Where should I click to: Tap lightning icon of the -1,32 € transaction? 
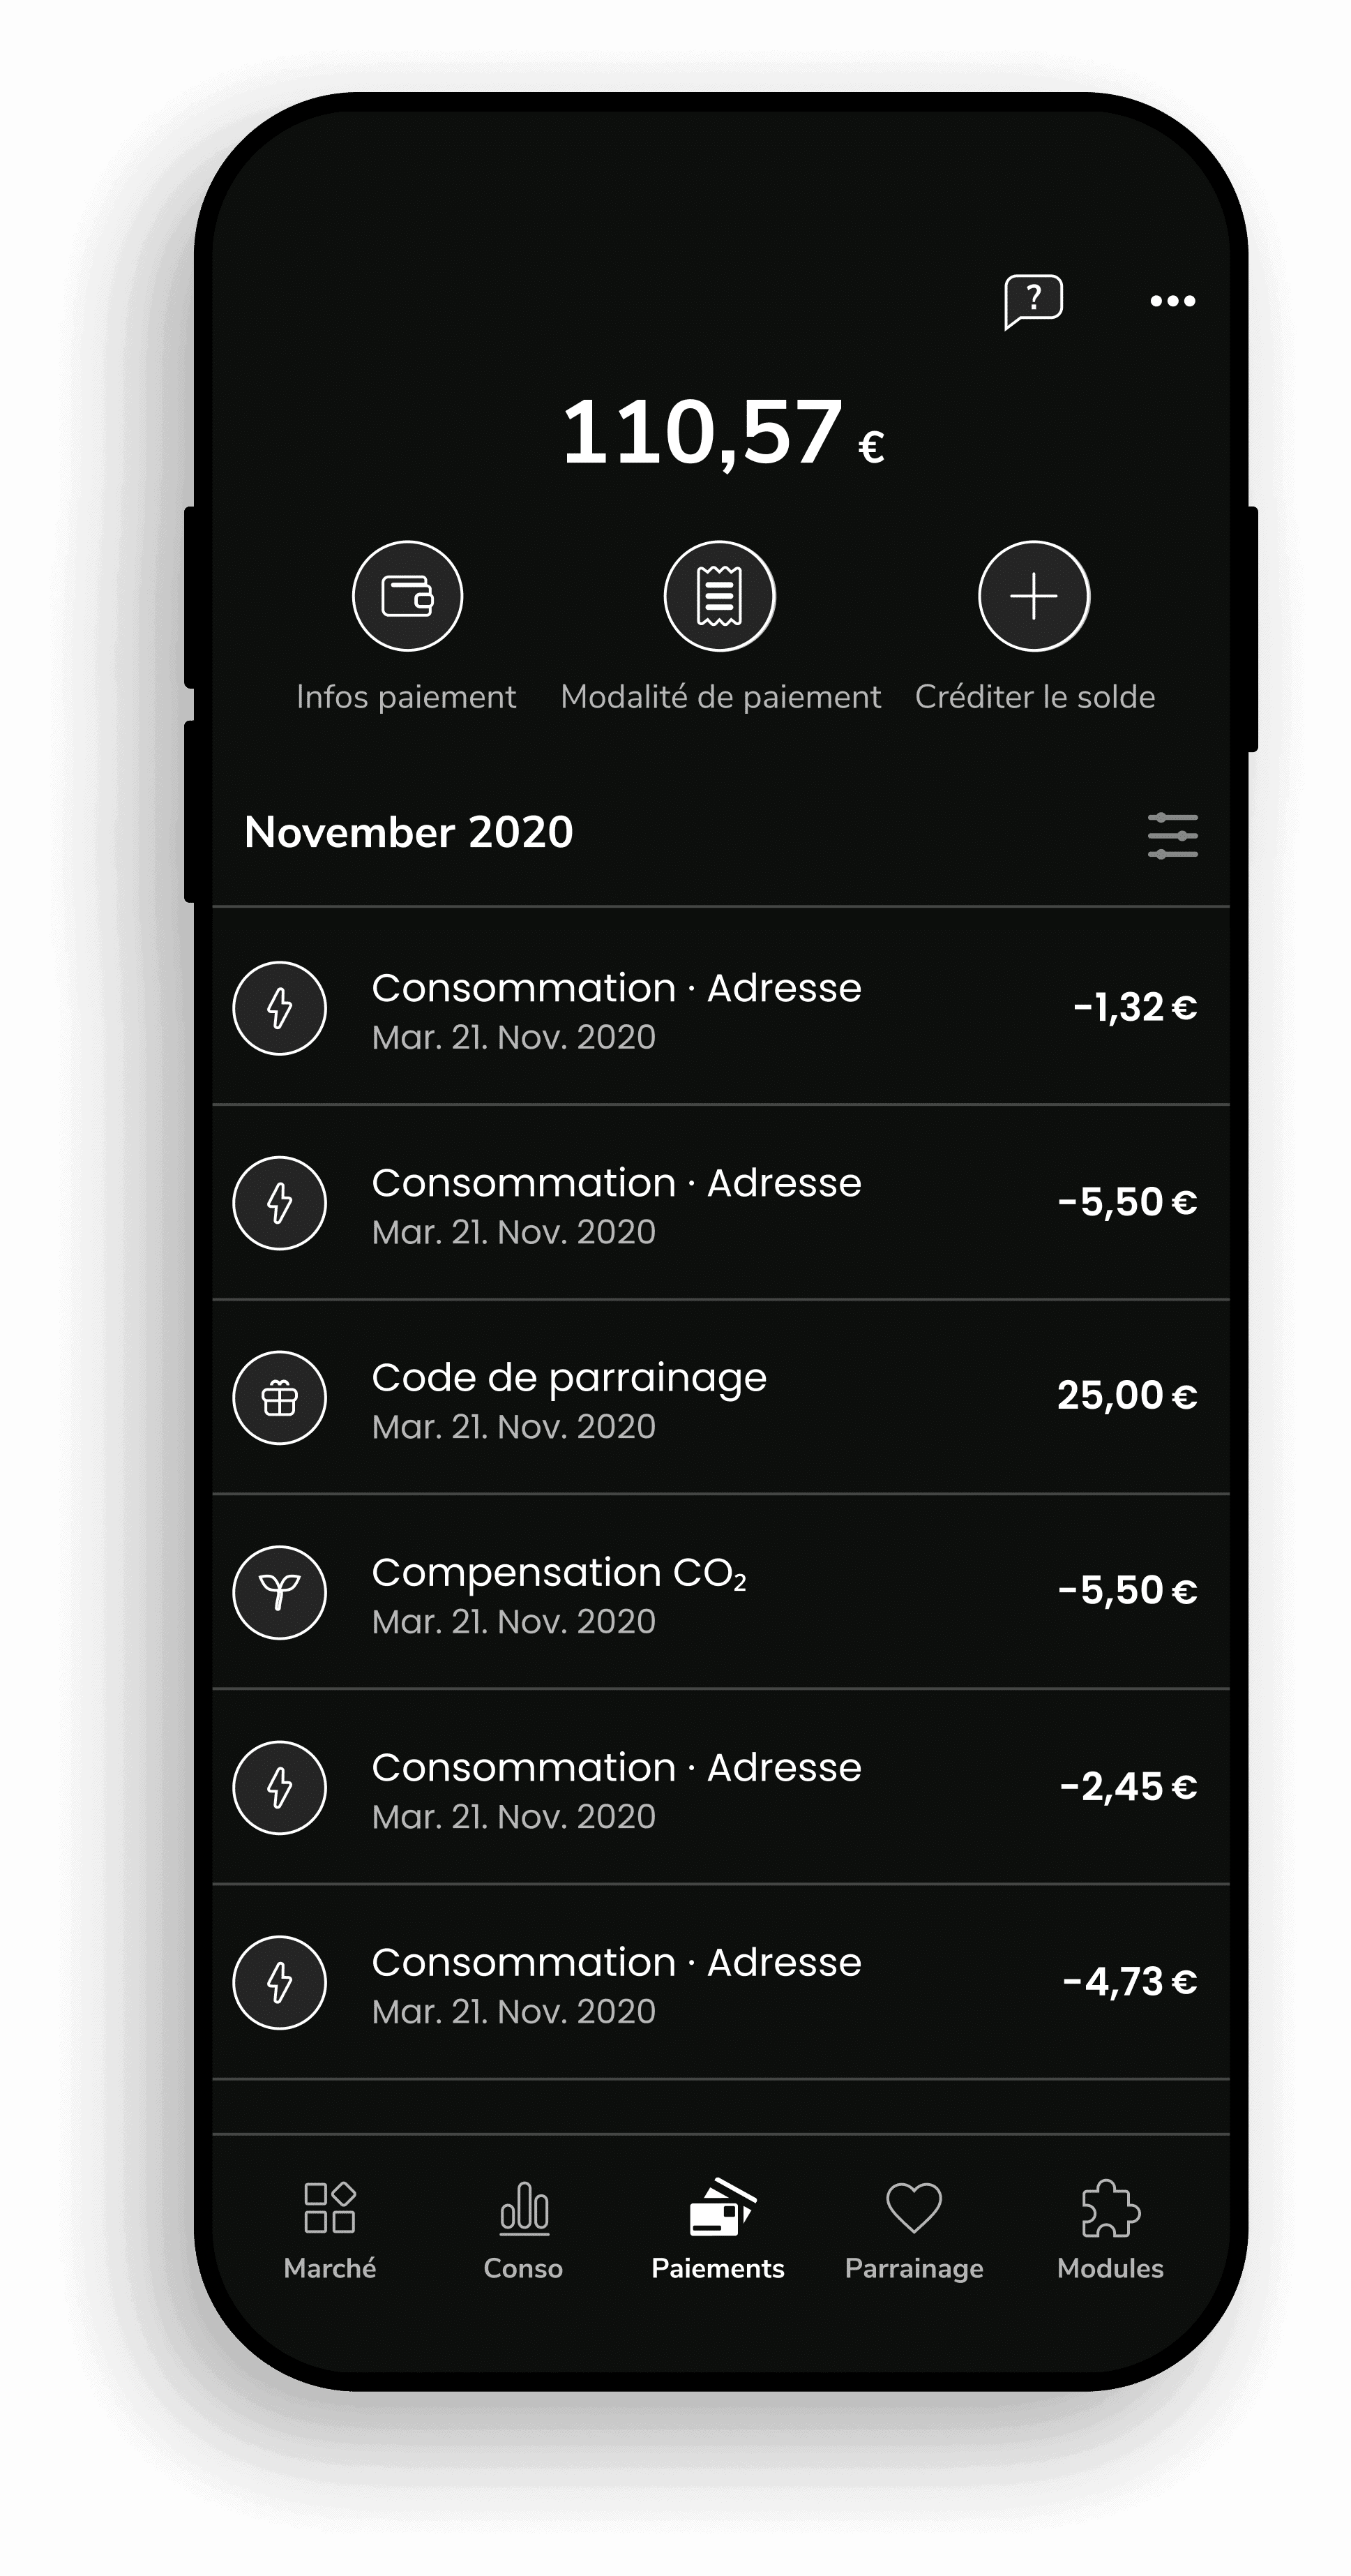[280, 1008]
